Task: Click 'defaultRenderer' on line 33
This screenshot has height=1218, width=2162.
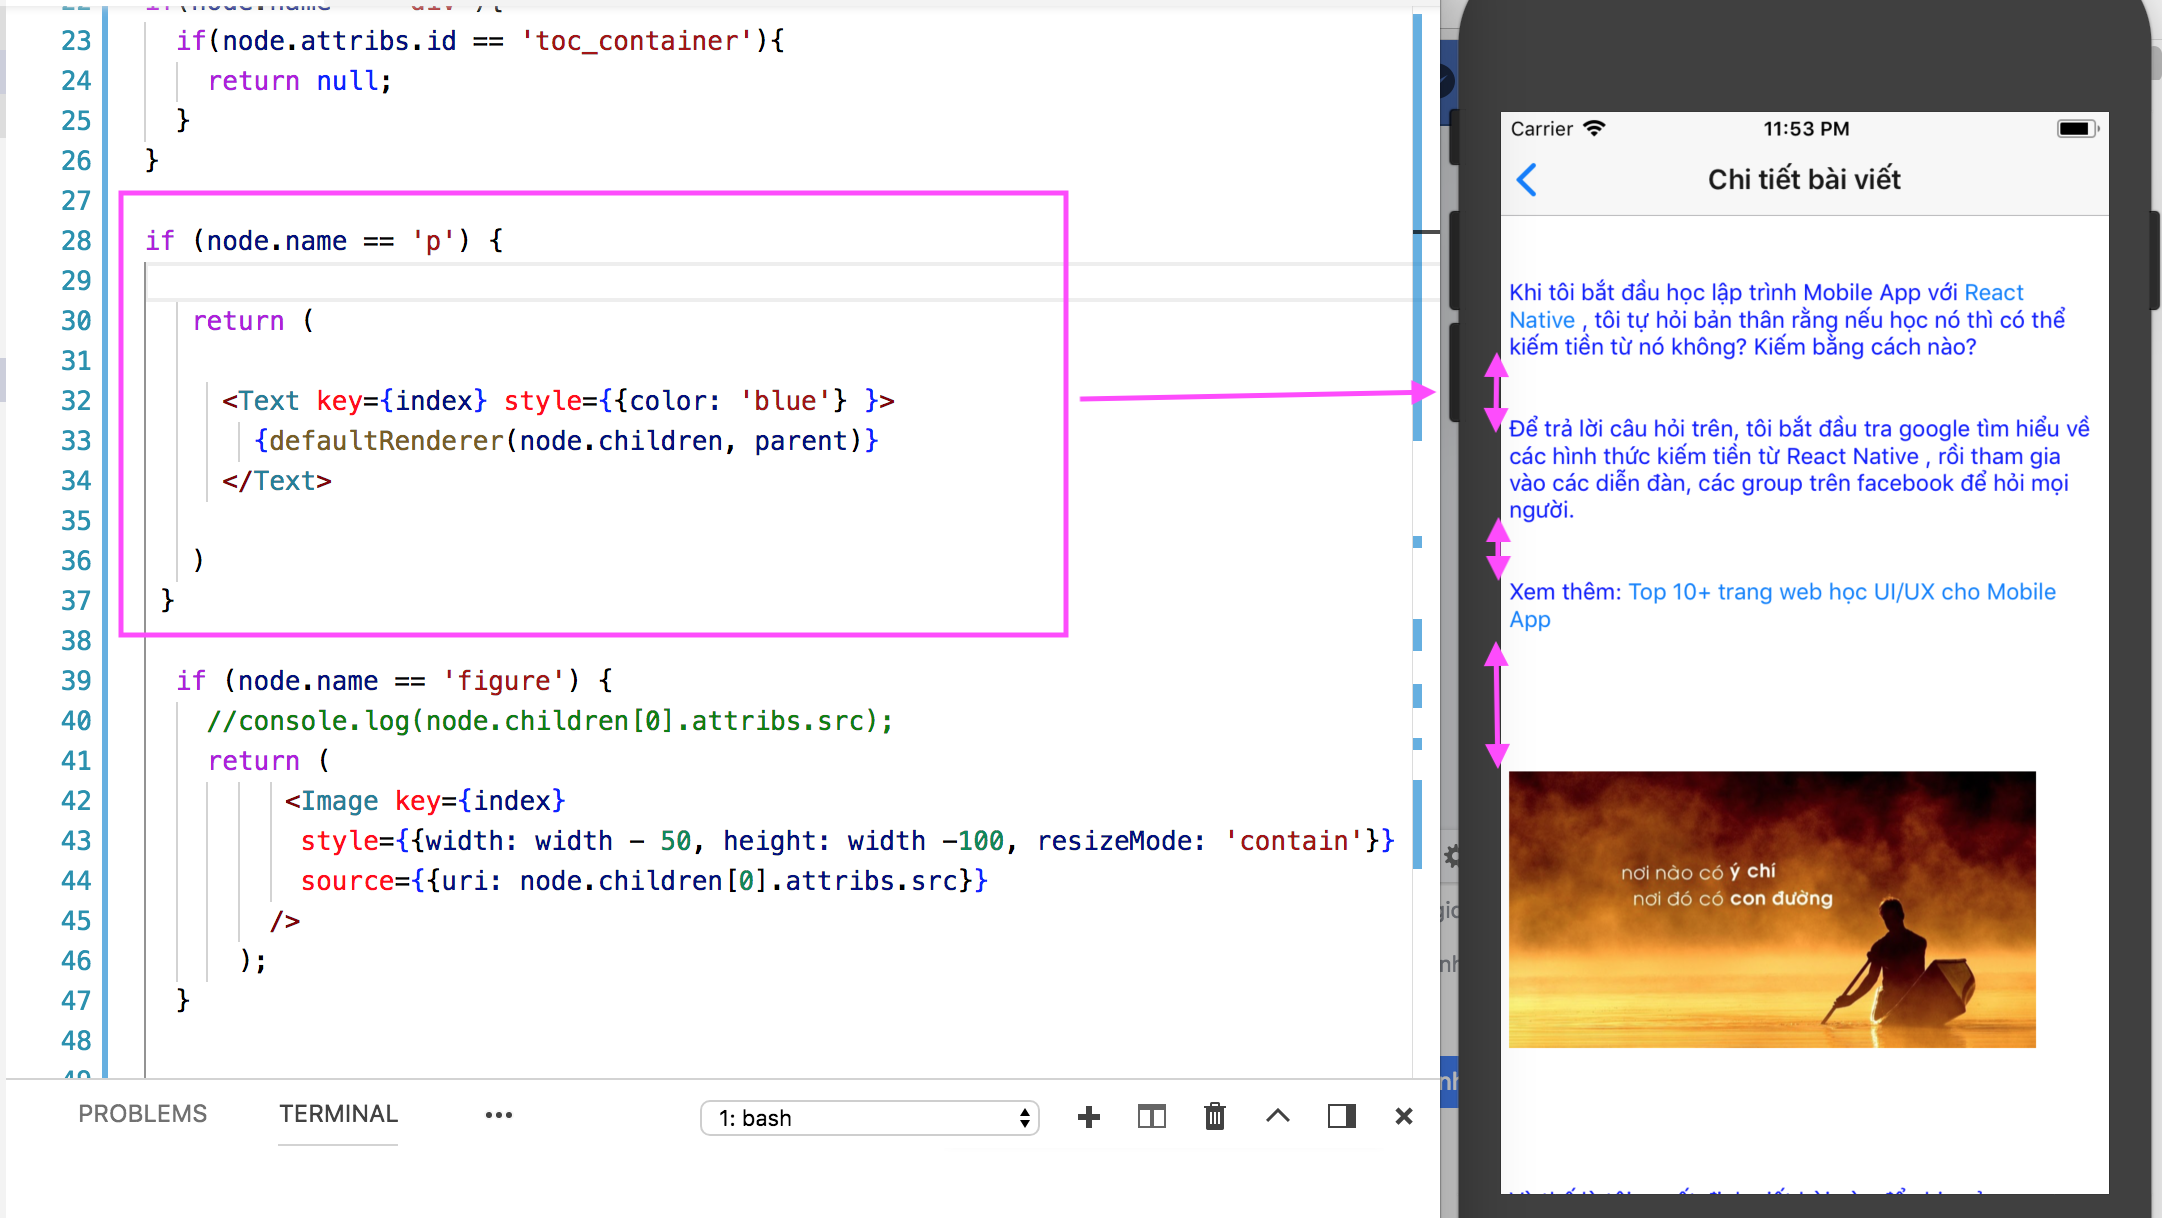Action: coord(386,441)
